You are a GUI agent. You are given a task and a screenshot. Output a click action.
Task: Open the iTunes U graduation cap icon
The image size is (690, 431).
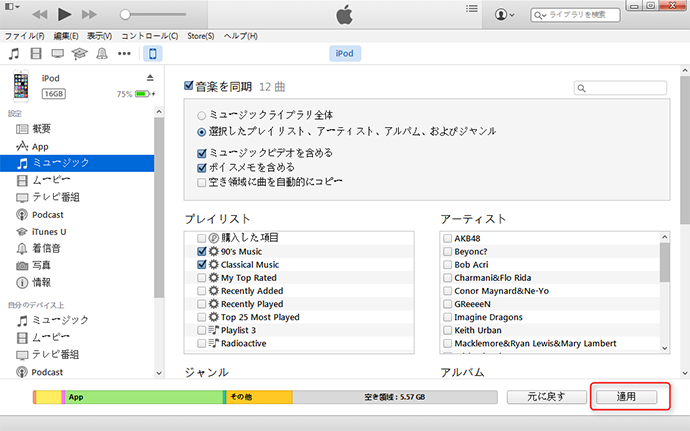(x=80, y=54)
